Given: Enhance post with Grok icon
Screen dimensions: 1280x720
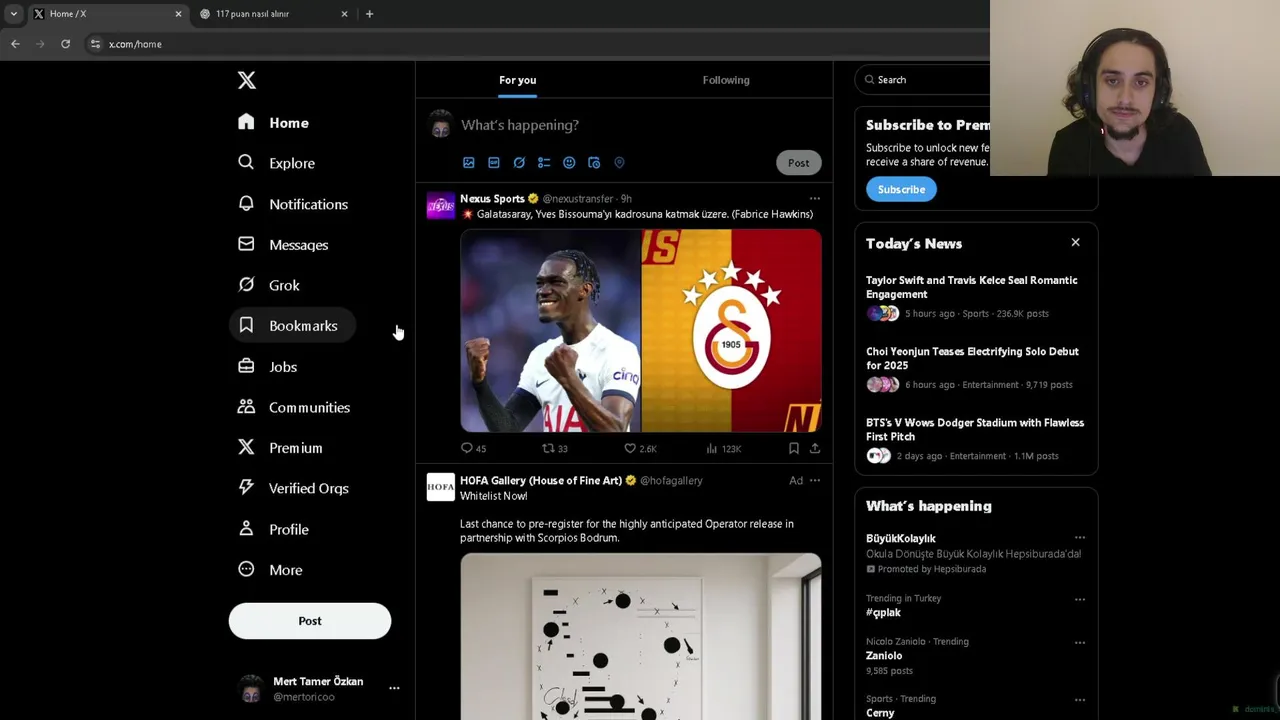Looking at the screenshot, I should pyautogui.click(x=519, y=162).
